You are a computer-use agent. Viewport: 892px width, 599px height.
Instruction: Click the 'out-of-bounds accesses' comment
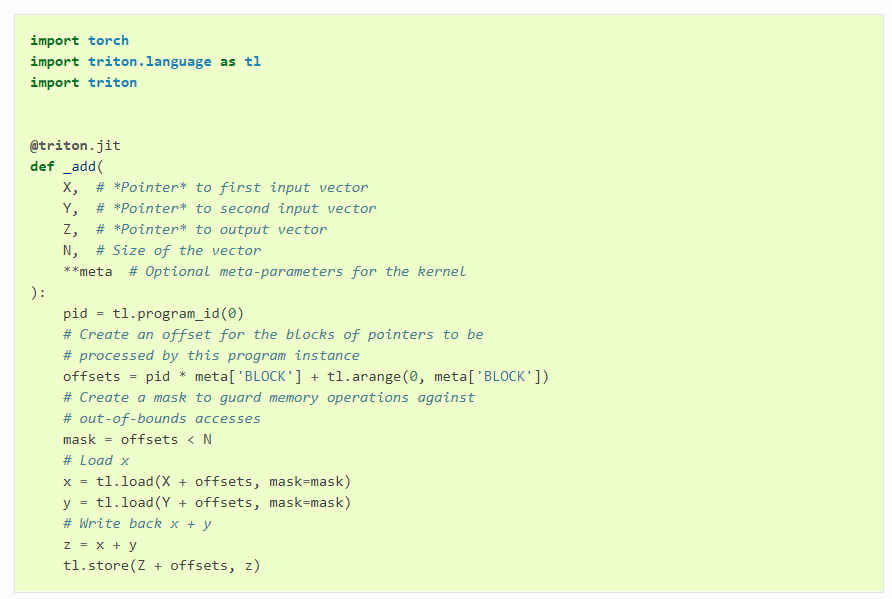(x=162, y=419)
